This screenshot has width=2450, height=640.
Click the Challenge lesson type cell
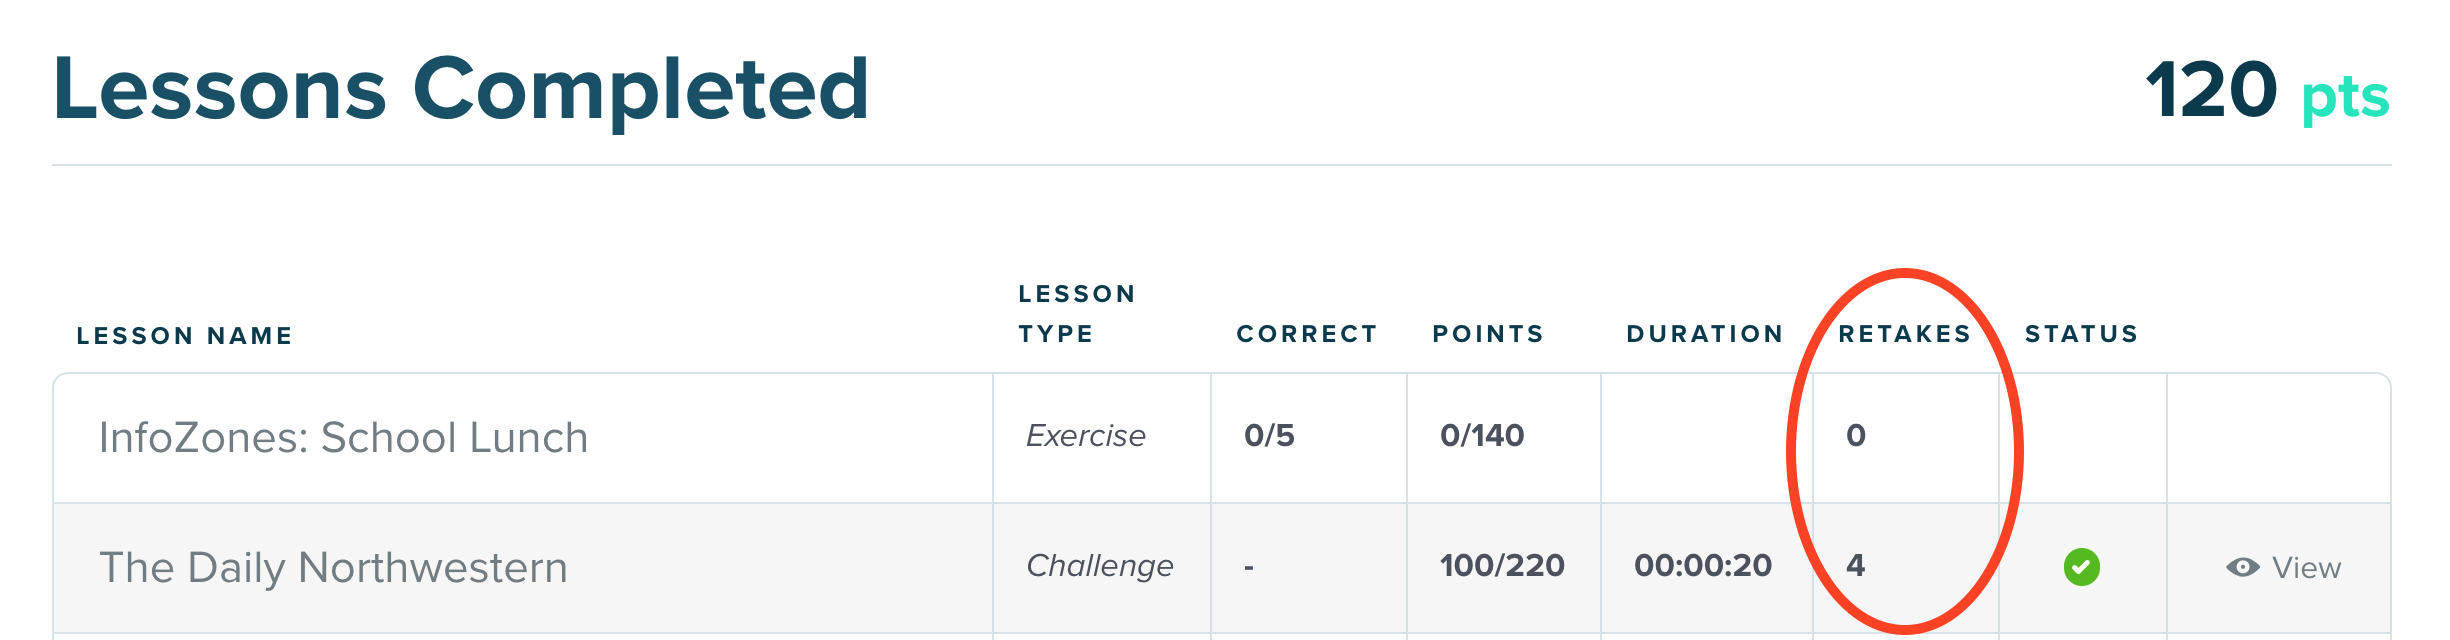pyautogui.click(x=1099, y=565)
